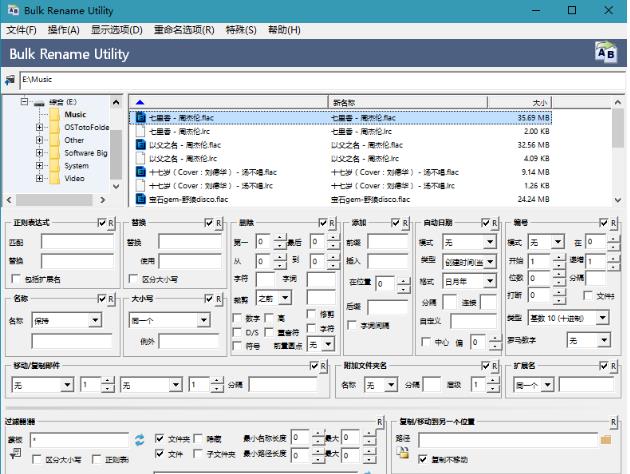
Task: Toggle the D/S checkbox in 删除 group
Action: tap(237, 332)
